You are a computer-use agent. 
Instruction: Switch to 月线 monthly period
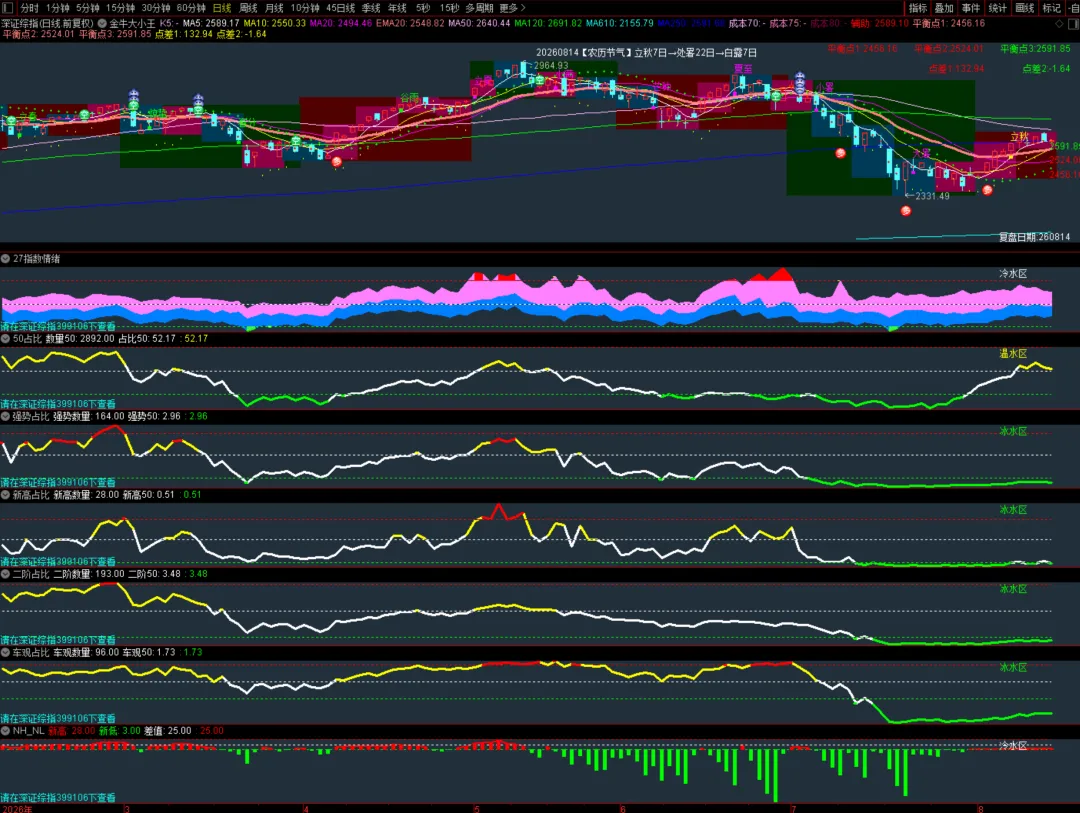tap(274, 8)
